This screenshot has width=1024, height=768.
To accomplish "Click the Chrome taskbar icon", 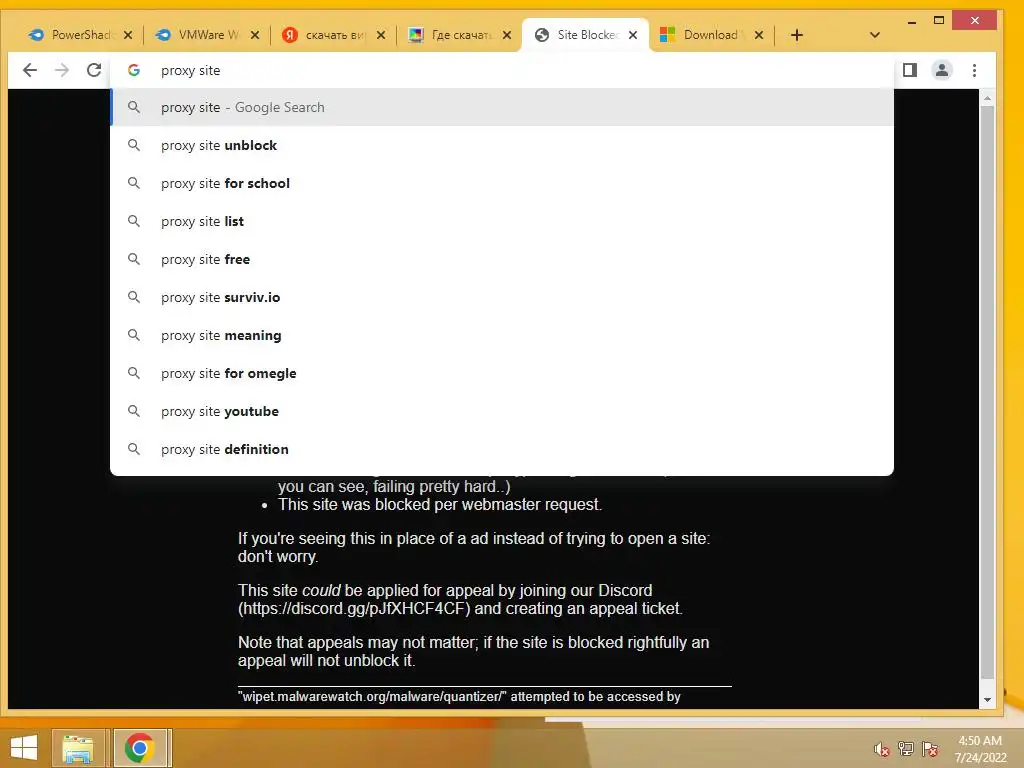I will 140,748.
